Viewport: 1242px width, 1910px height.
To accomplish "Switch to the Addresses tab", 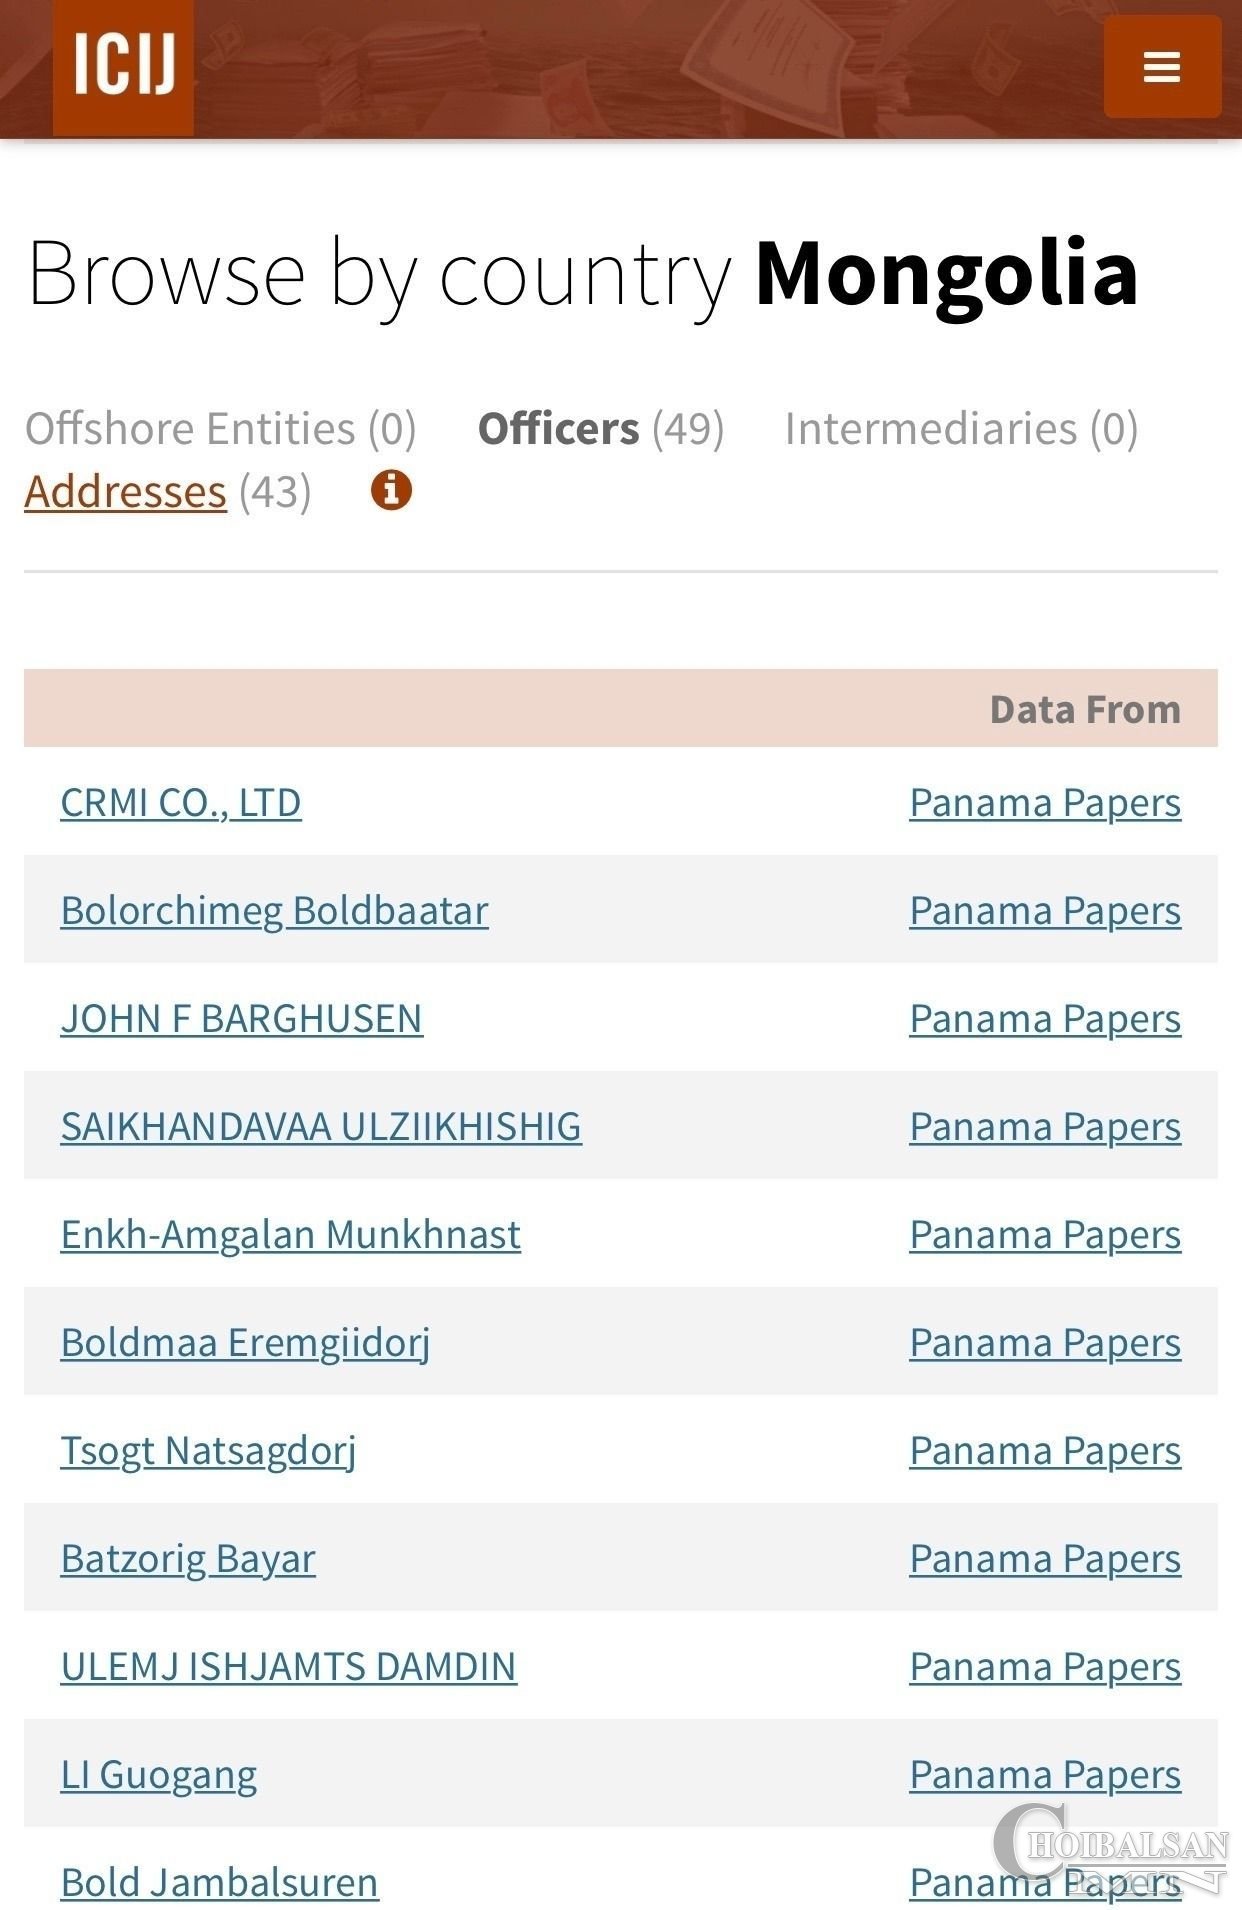I will (126, 491).
